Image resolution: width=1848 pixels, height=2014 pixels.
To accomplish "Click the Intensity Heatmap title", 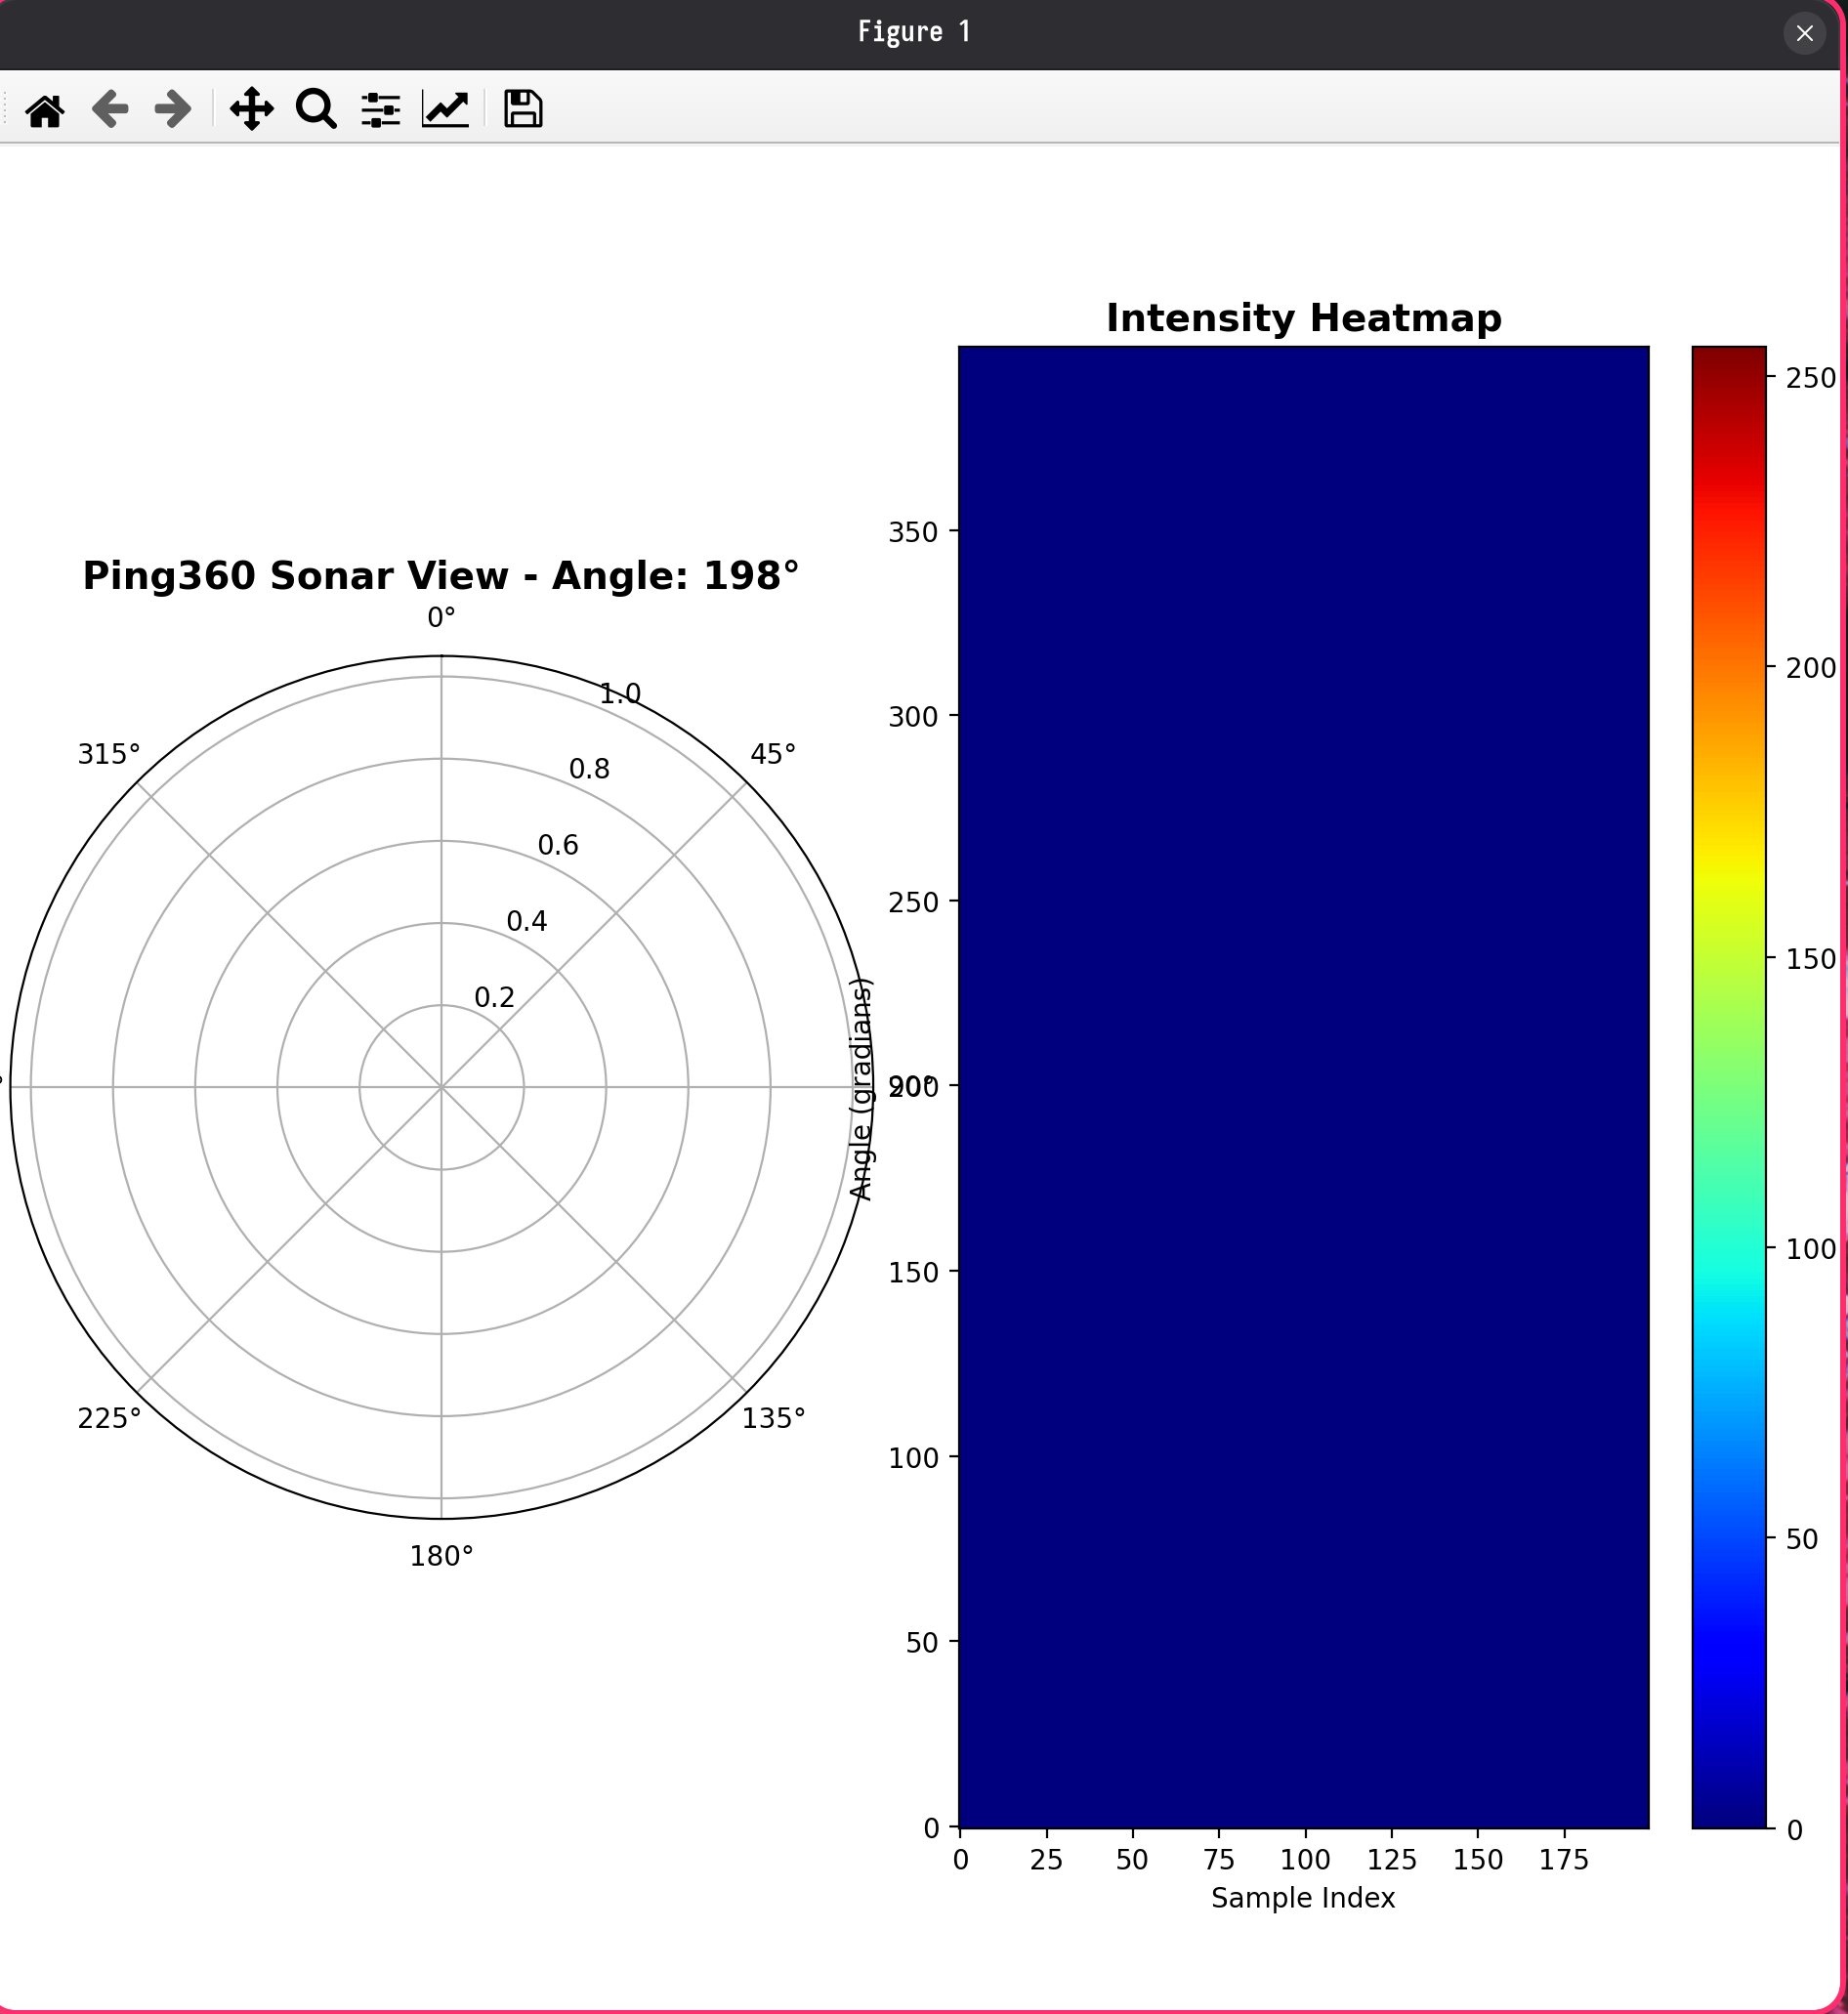I will pyautogui.click(x=1303, y=318).
